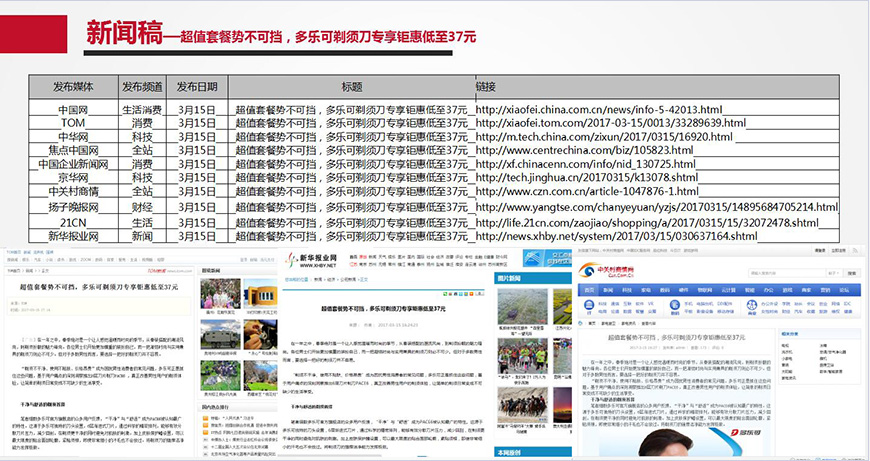Open the m.tech.china.com zixun link
This screenshot has width=870, height=461.
(604, 136)
